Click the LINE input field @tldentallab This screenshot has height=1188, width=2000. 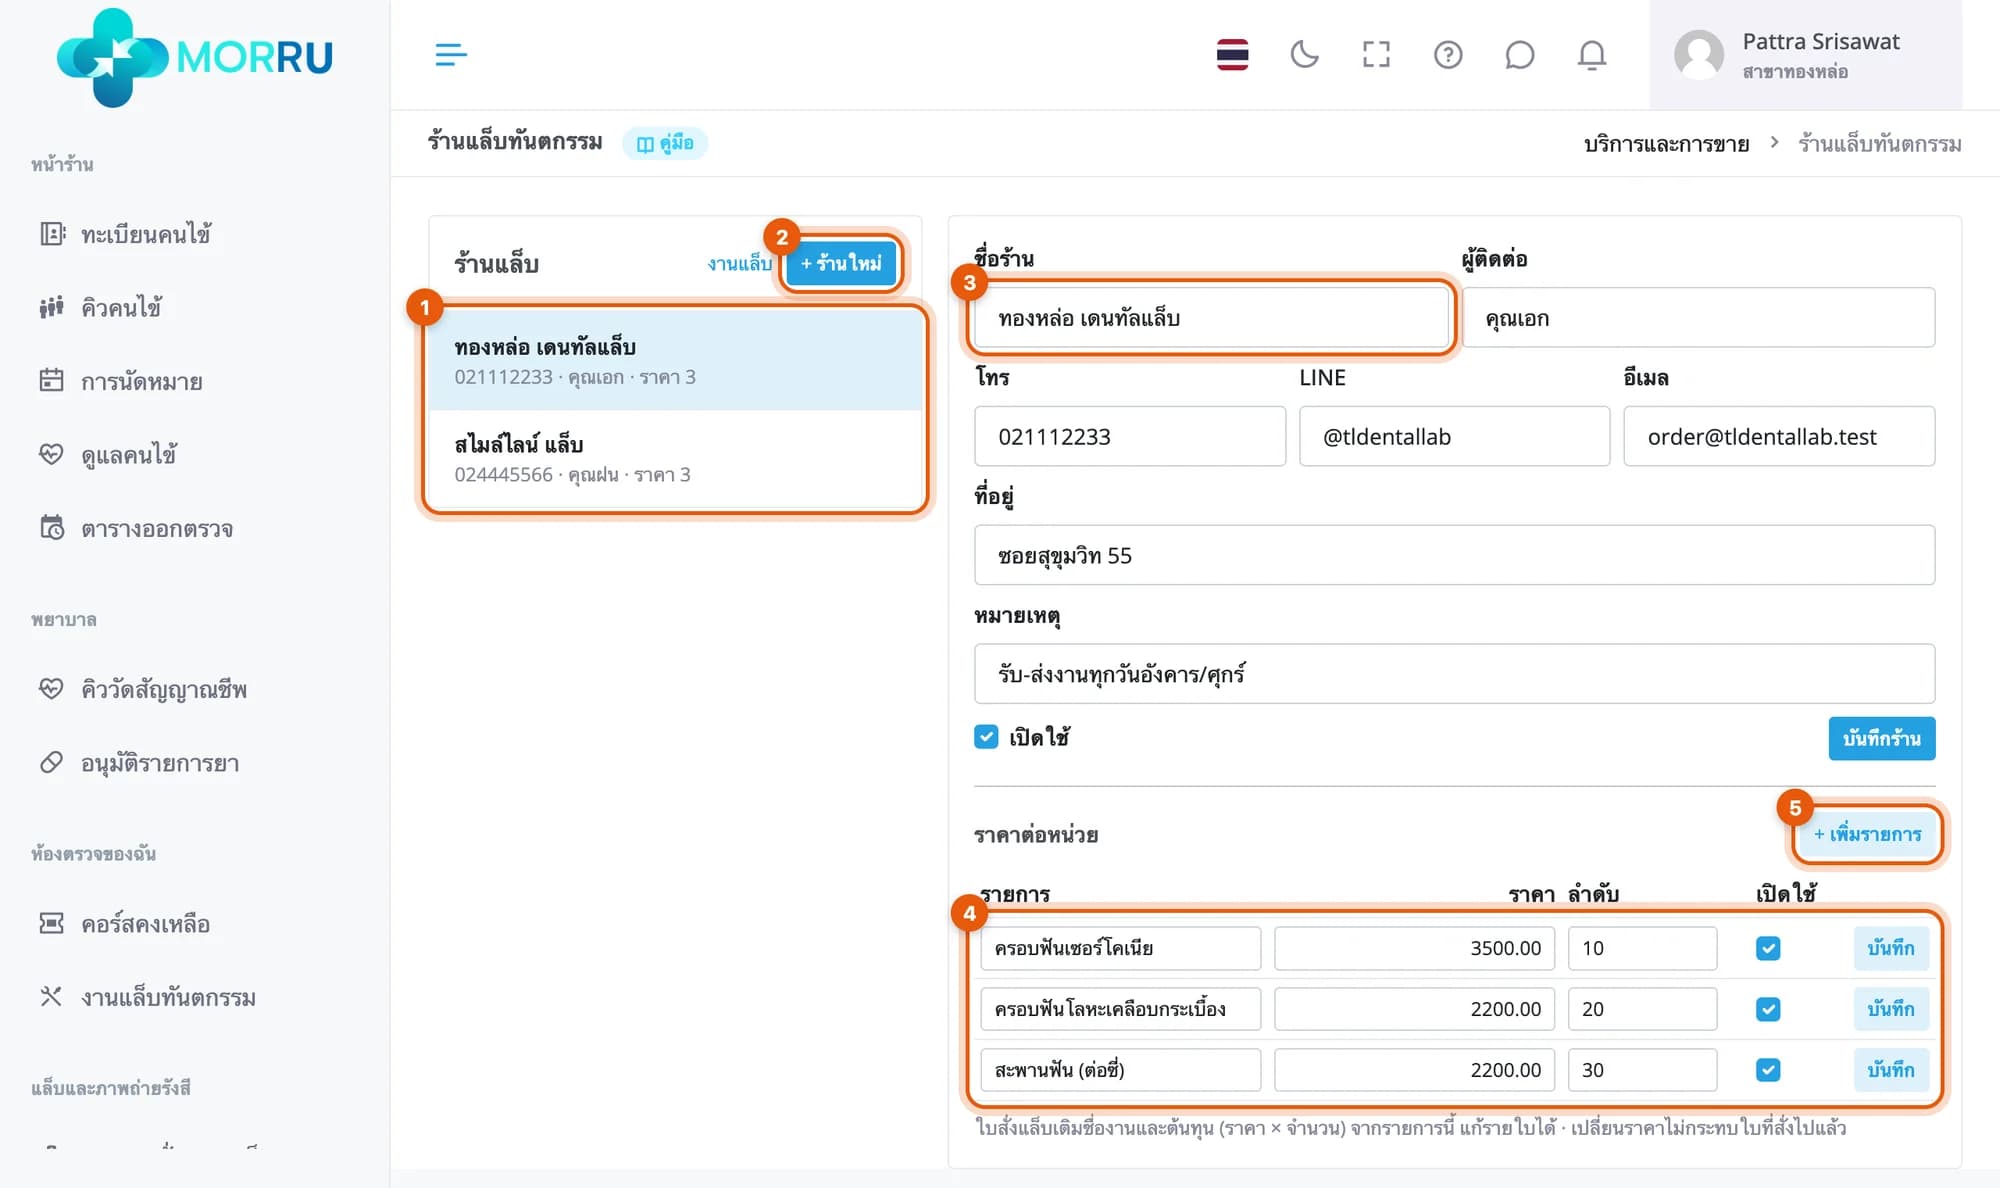1454,436
